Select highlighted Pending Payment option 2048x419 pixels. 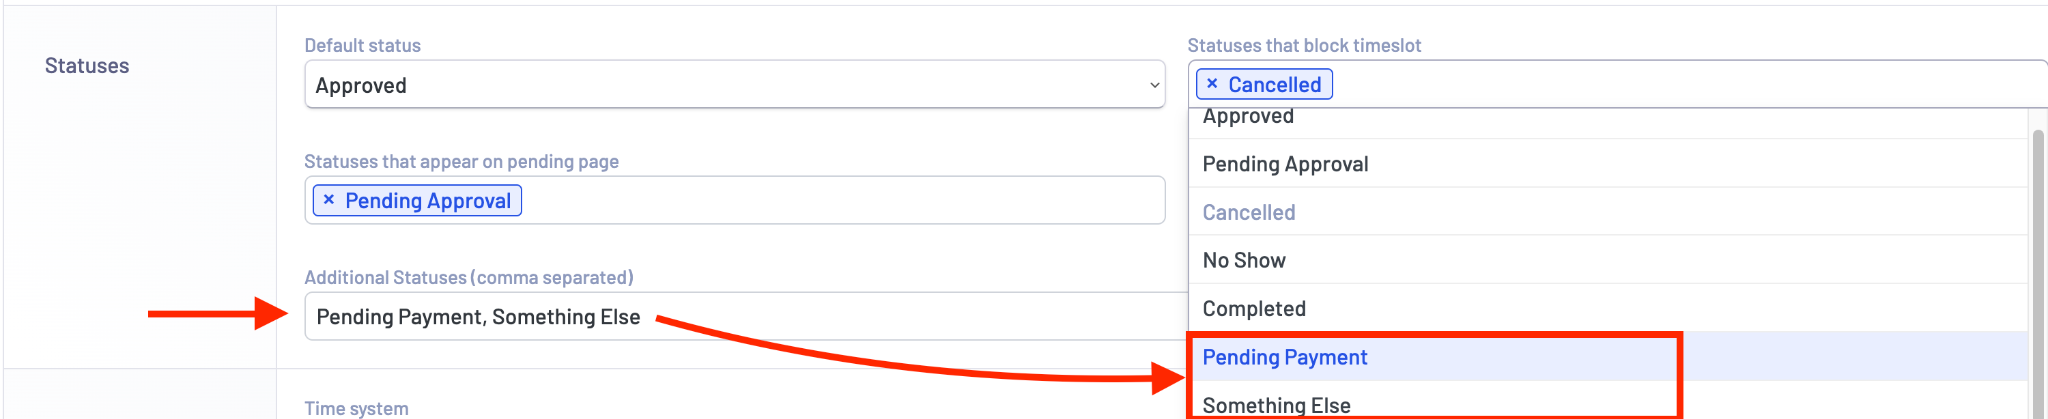(1607, 357)
